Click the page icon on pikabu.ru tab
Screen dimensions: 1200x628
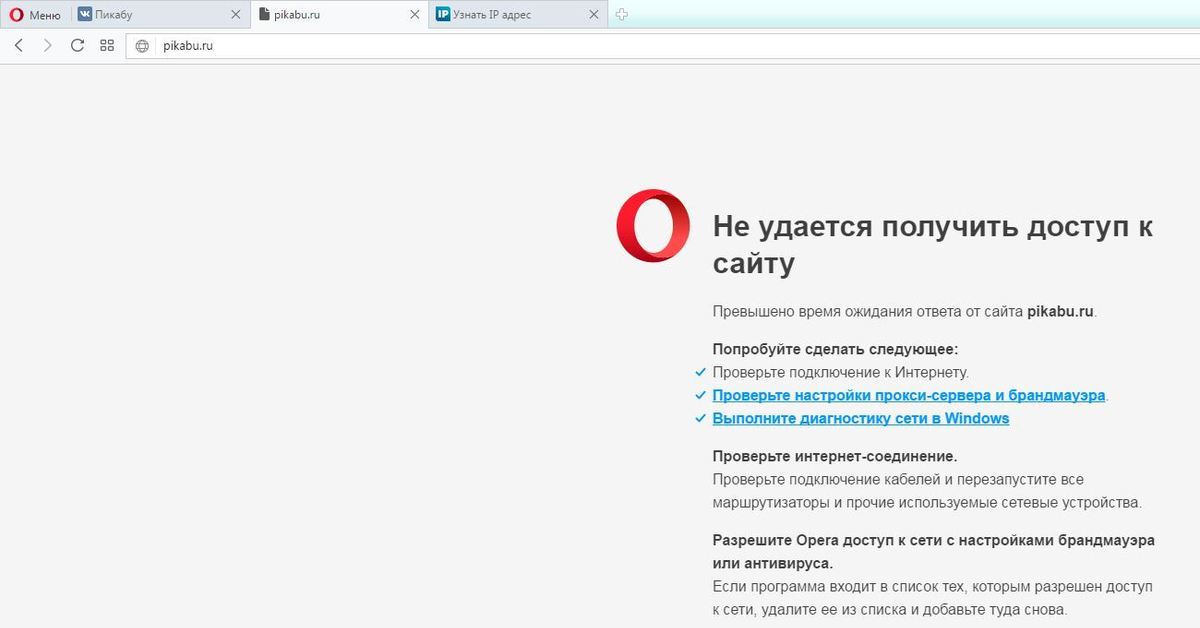(264, 15)
